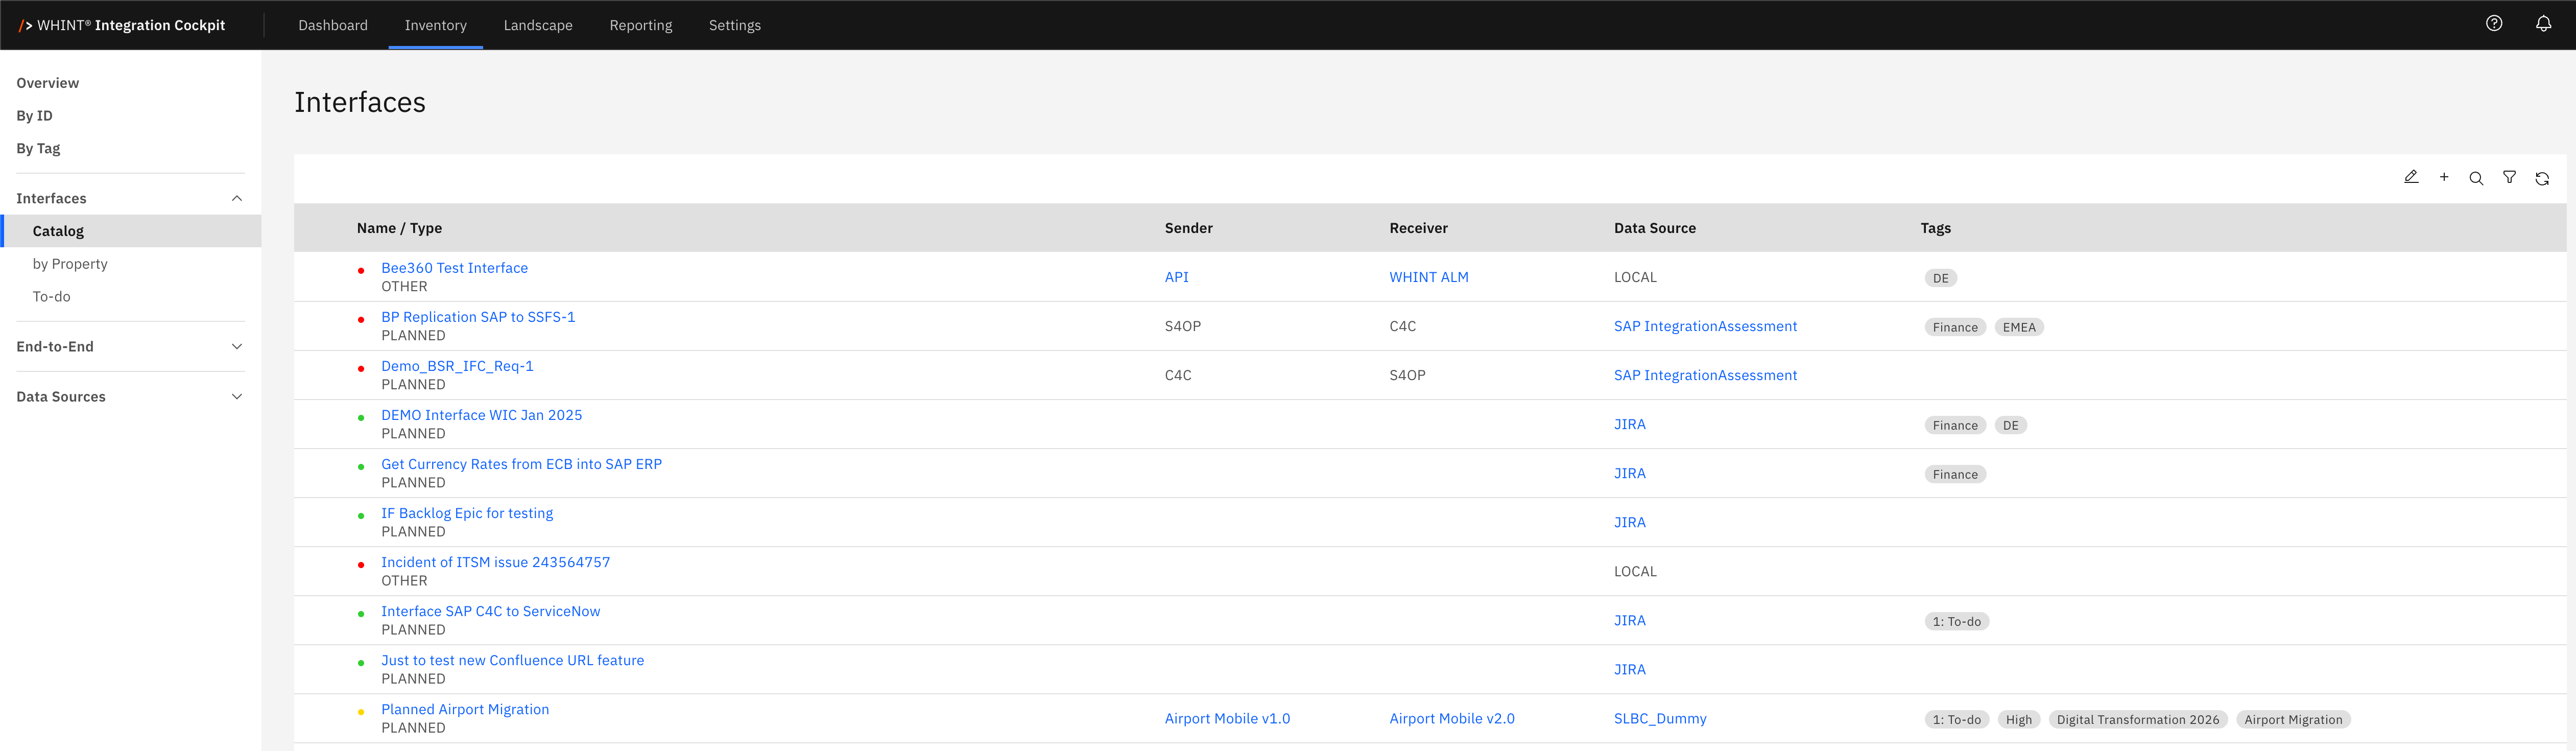
Task: Click the plus icon to add interface
Action: (x=2444, y=177)
